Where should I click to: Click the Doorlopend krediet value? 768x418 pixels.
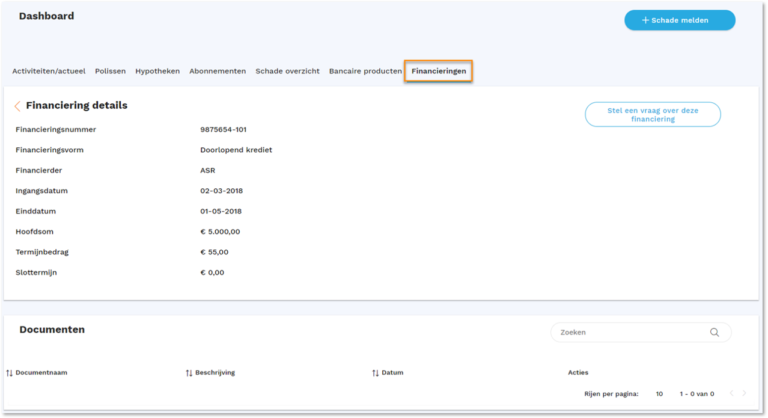coord(236,150)
